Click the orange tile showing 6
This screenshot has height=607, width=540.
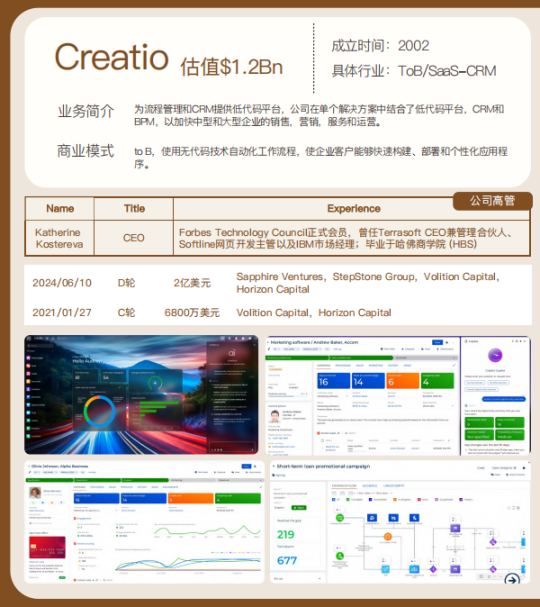pos(403,381)
